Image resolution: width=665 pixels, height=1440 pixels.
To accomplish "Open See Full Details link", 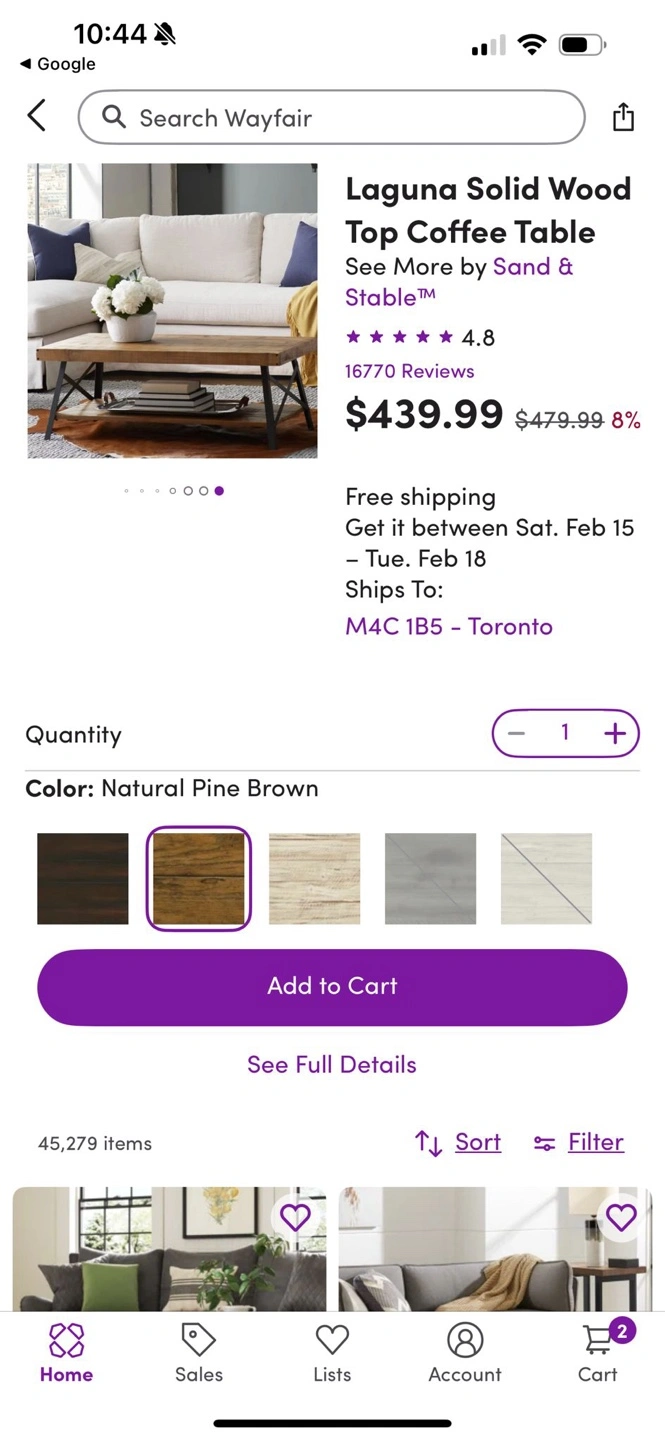I will point(332,1064).
